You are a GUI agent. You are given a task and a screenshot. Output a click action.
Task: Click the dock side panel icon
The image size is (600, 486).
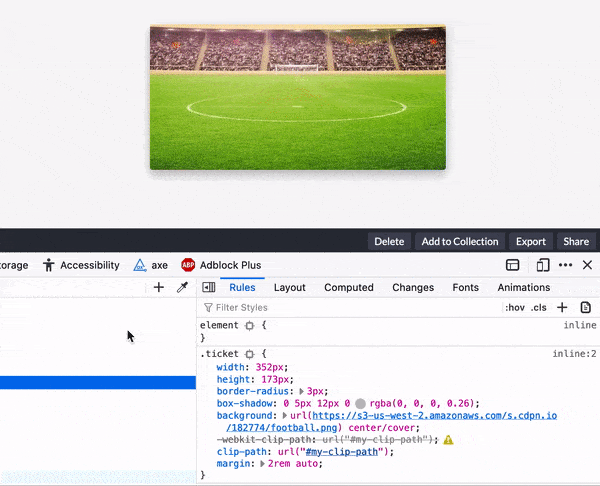point(512,265)
